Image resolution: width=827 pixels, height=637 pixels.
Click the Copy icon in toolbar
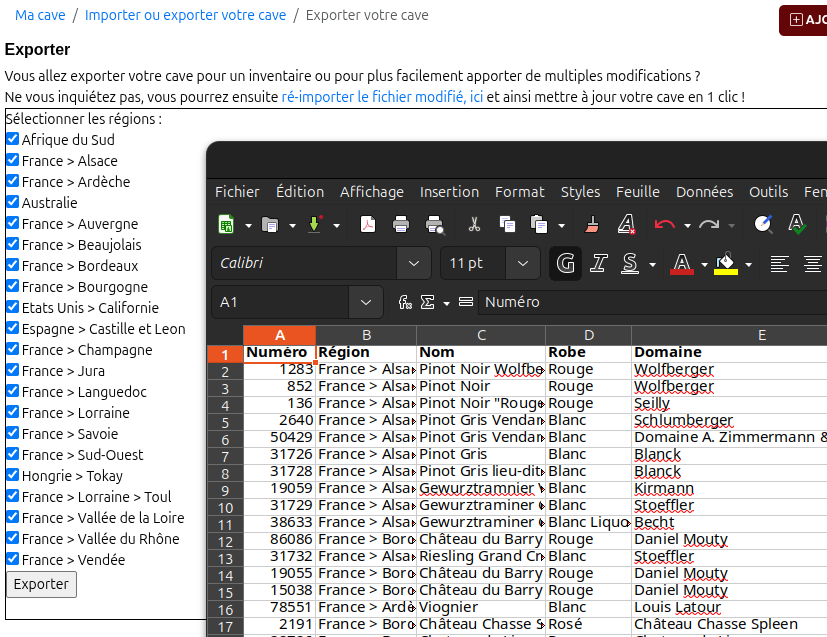(x=507, y=225)
